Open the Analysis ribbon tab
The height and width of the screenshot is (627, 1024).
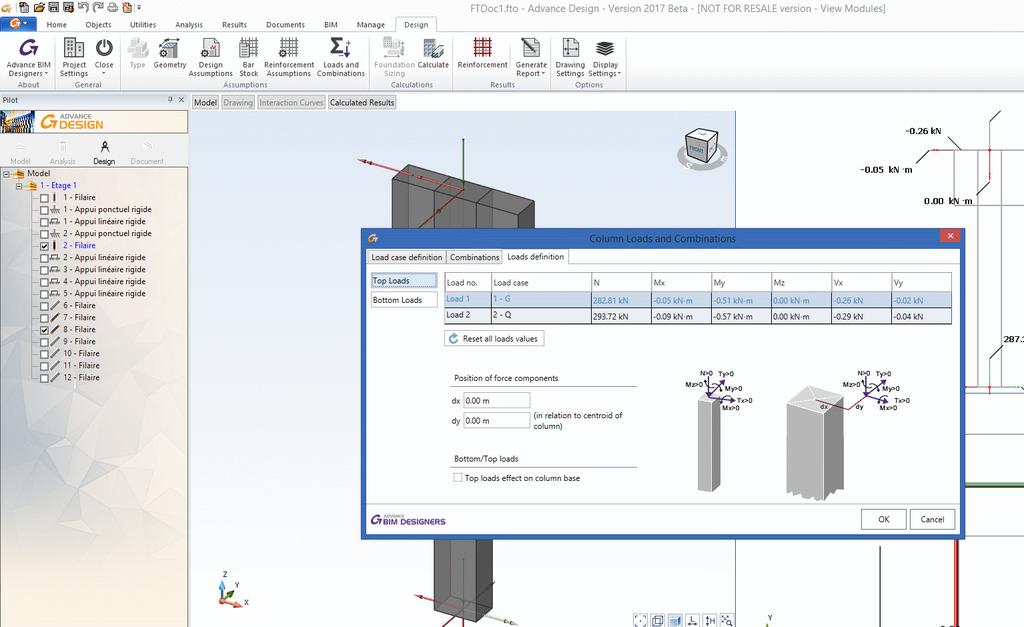[x=189, y=25]
